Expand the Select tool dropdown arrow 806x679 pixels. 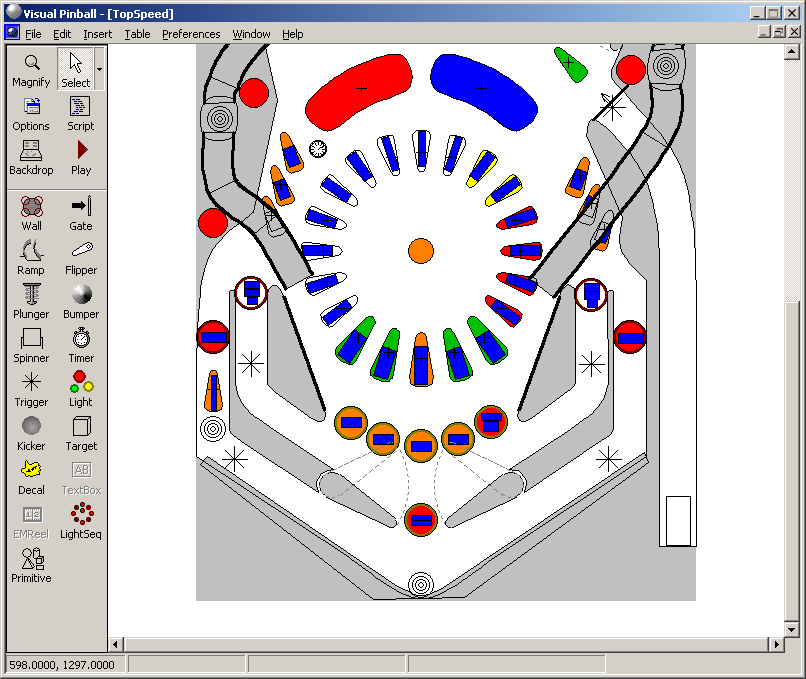pos(99,69)
